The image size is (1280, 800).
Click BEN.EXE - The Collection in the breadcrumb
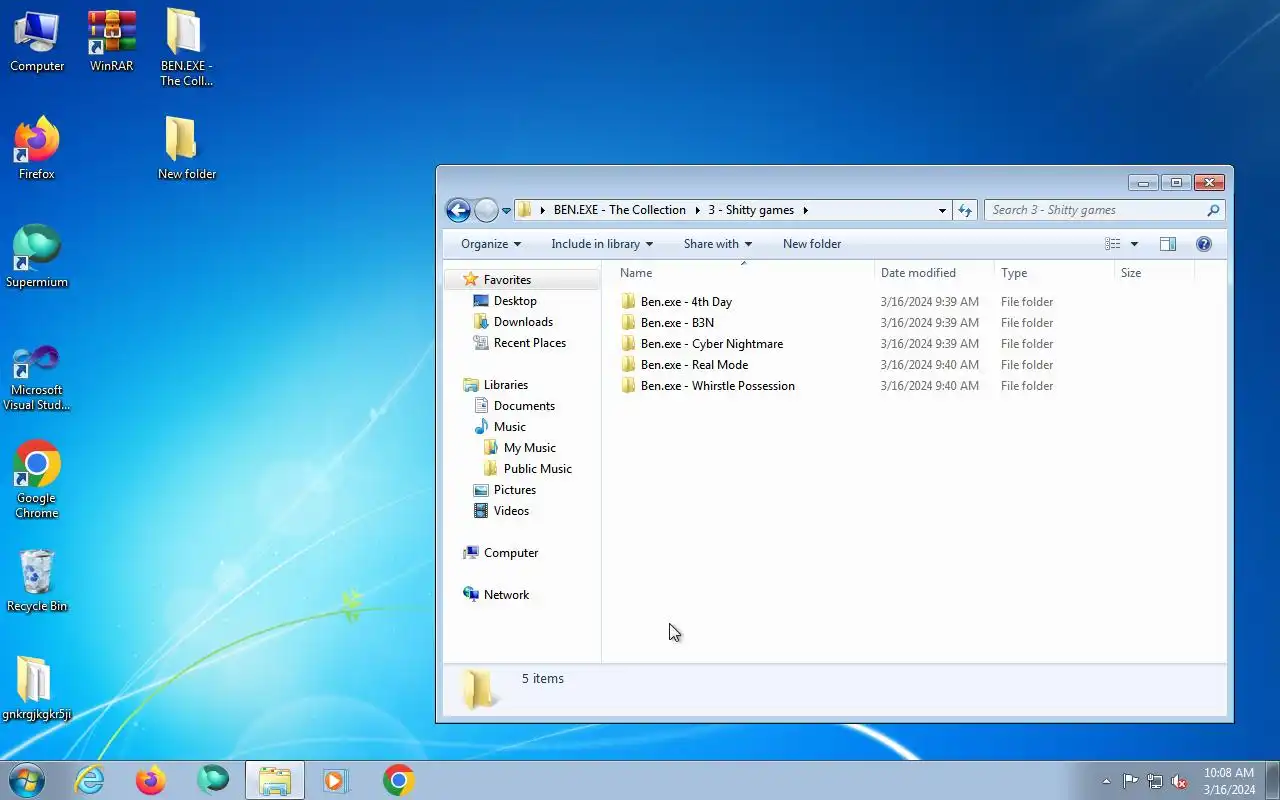(620, 210)
